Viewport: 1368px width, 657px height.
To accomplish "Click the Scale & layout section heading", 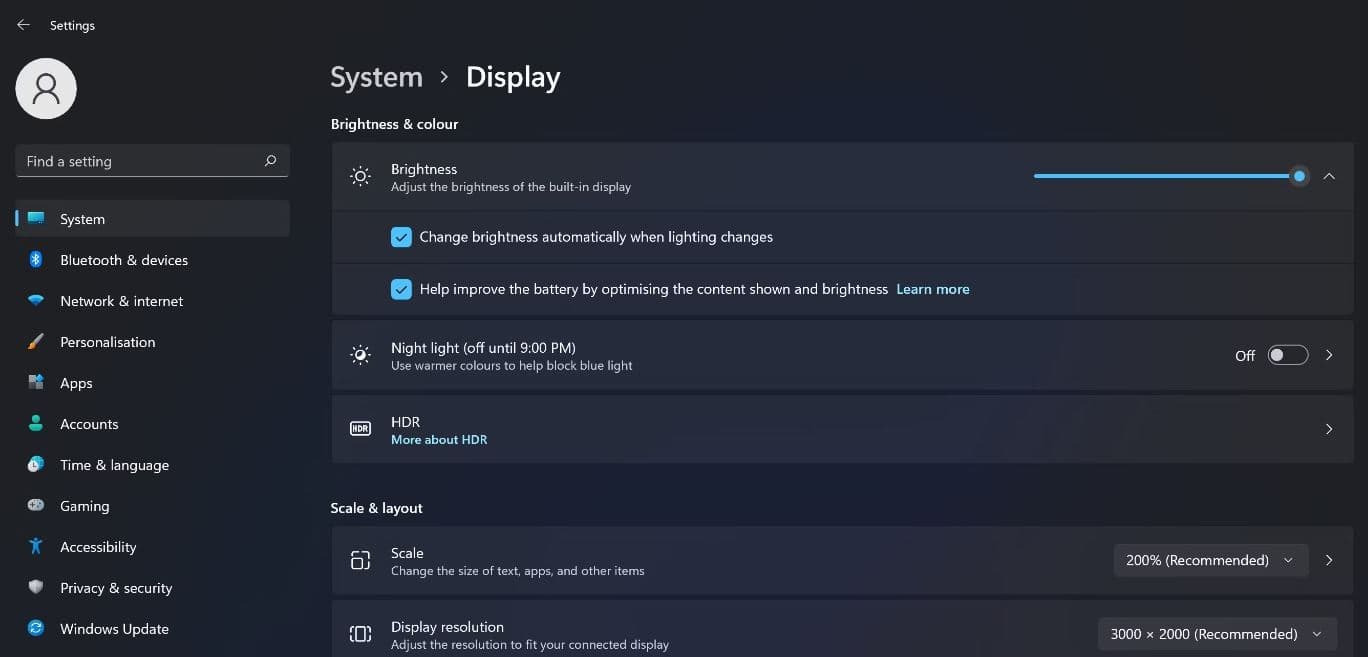I will coord(376,508).
